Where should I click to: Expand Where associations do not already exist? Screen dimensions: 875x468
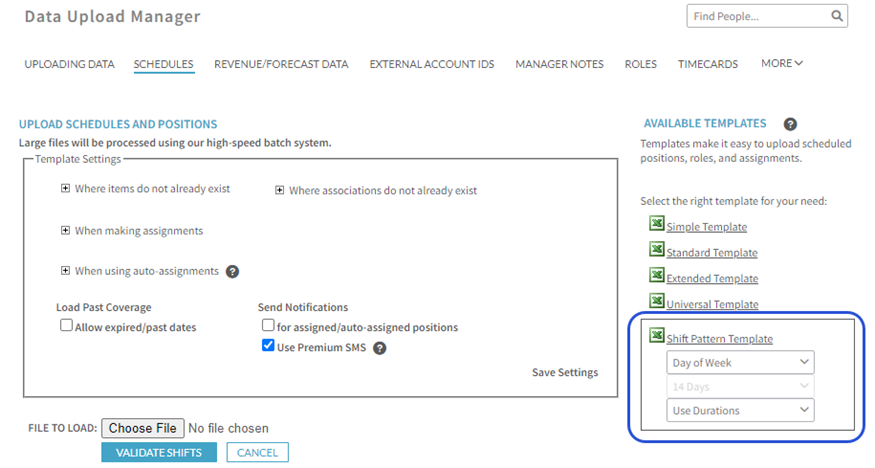tap(280, 190)
